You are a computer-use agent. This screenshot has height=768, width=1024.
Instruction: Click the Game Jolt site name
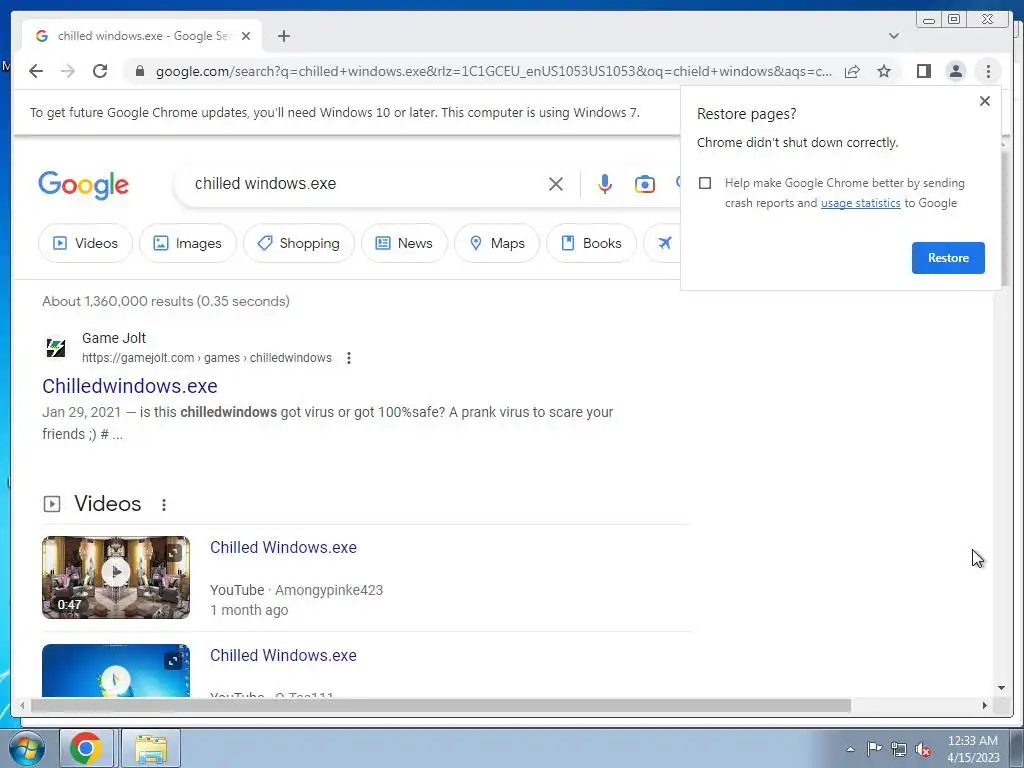coord(114,338)
